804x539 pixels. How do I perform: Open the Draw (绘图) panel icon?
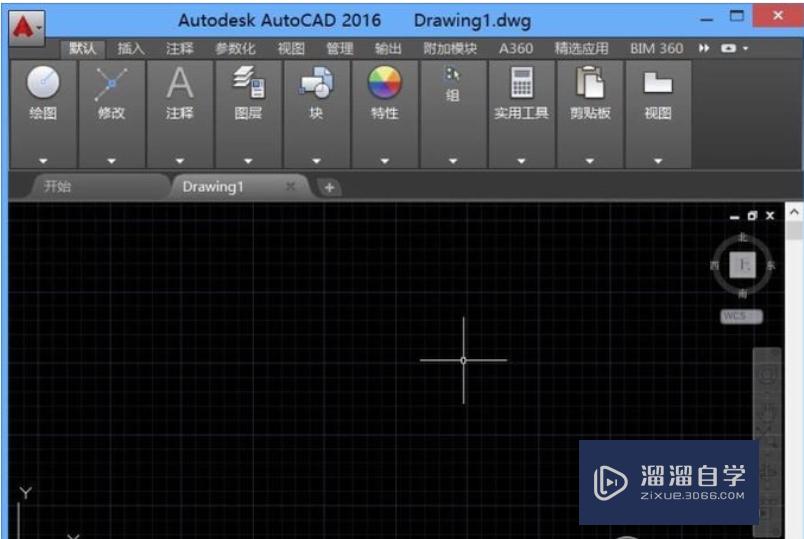[43, 82]
